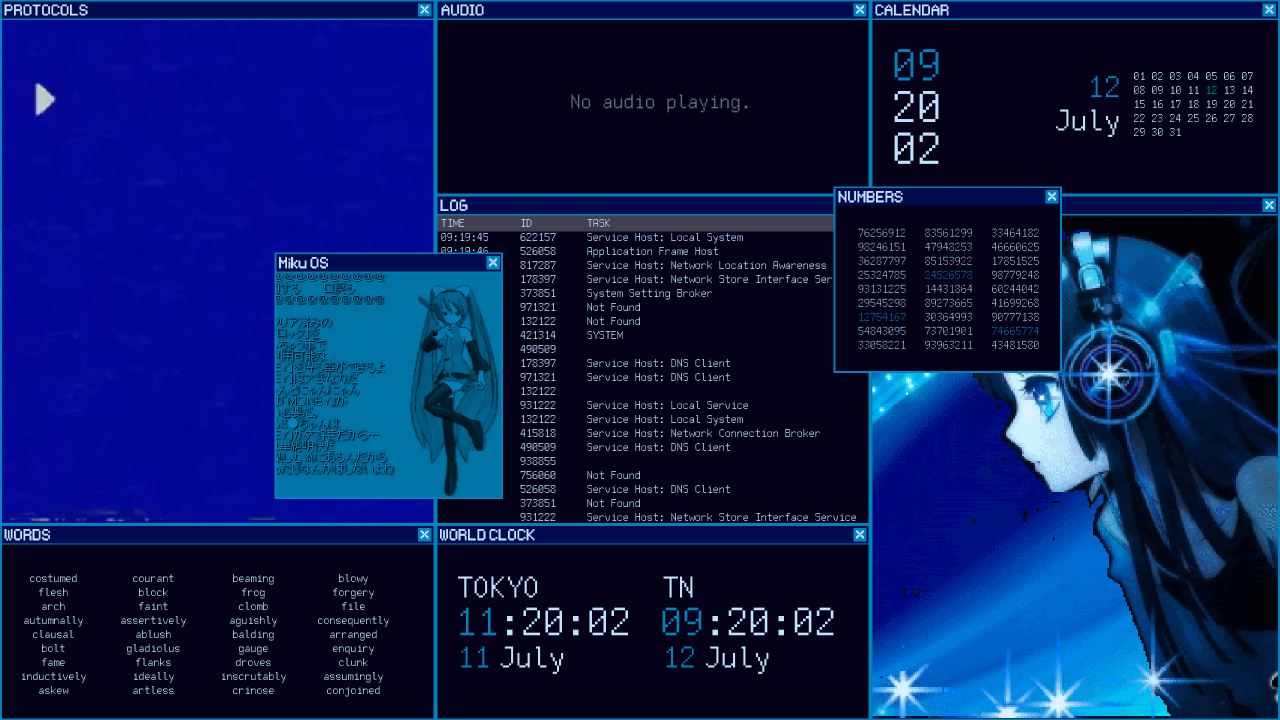Close the CALENDAR window
This screenshot has height=720, width=1280.
pos(1269,10)
